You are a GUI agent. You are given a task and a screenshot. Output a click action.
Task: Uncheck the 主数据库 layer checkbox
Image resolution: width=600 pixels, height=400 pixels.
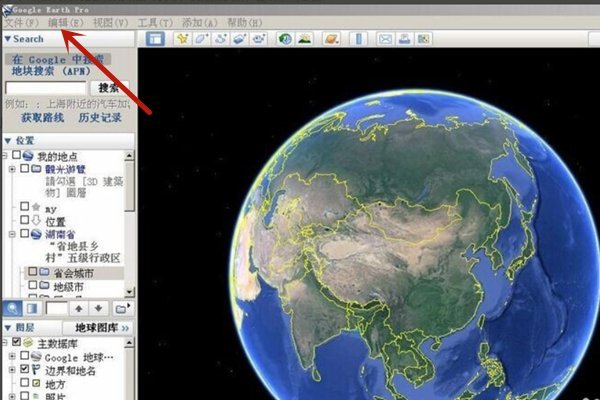coord(16,342)
